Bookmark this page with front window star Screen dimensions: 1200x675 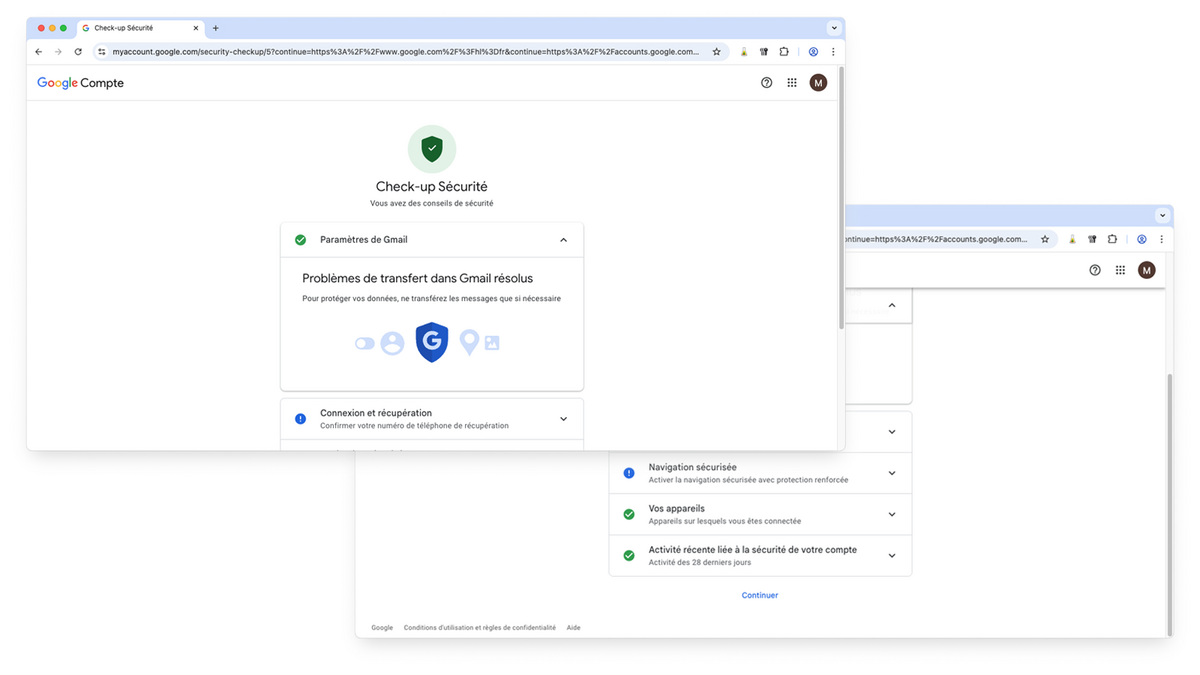(x=716, y=52)
